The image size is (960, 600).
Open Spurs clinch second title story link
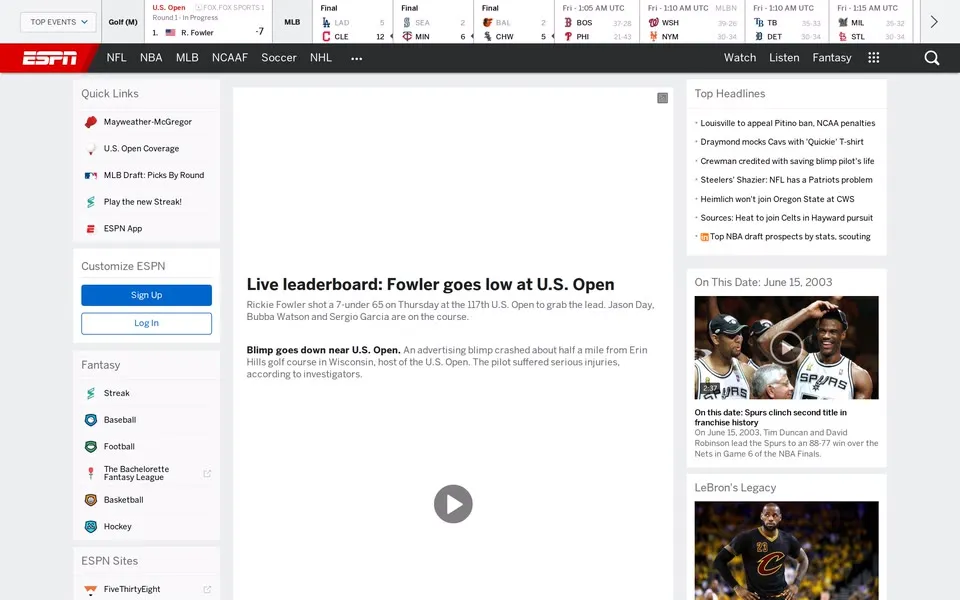tap(770, 418)
